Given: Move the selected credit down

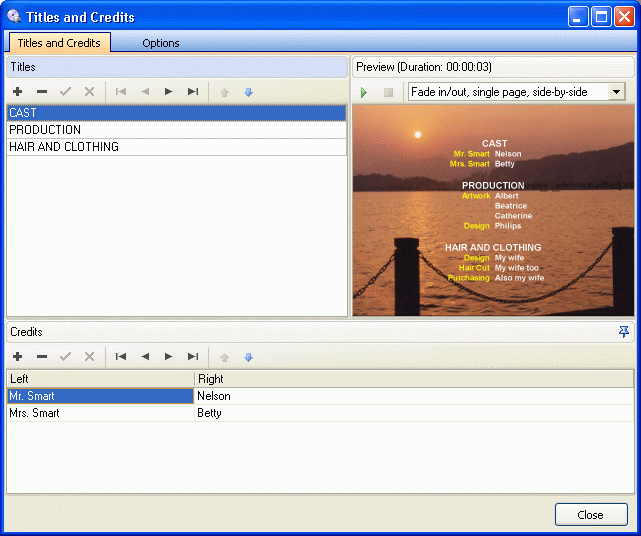Looking at the screenshot, I should point(248,357).
